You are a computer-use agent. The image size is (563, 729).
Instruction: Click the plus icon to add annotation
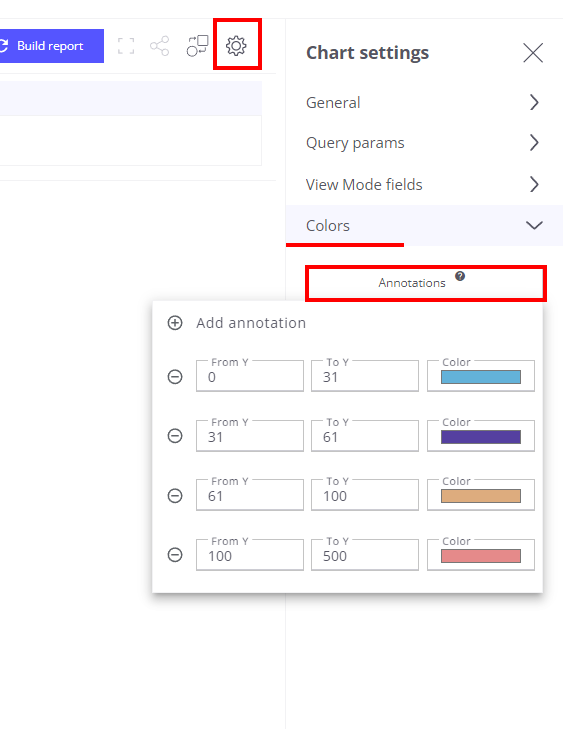pos(175,323)
